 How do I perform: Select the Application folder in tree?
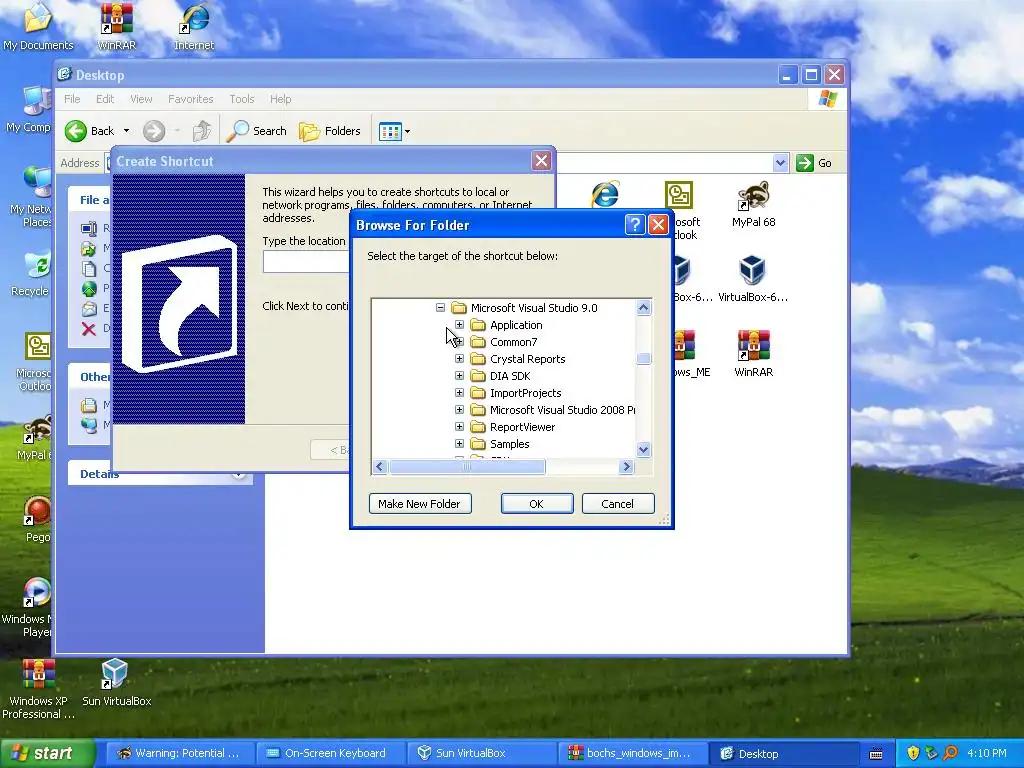click(516, 325)
